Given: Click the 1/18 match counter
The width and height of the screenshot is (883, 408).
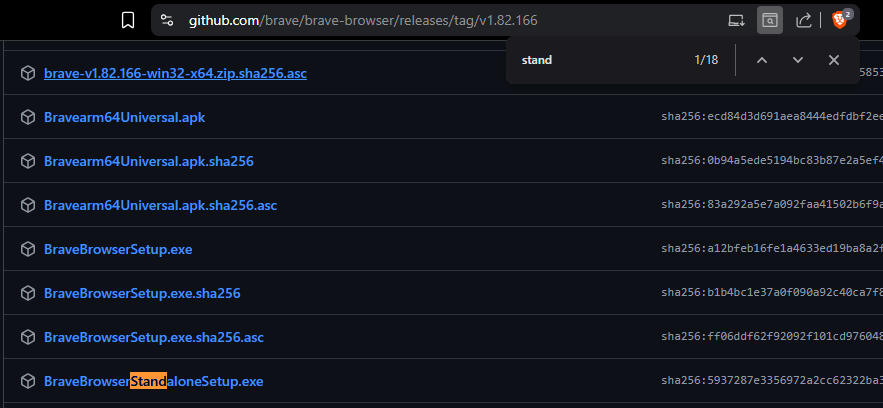Looking at the screenshot, I should [706, 60].
